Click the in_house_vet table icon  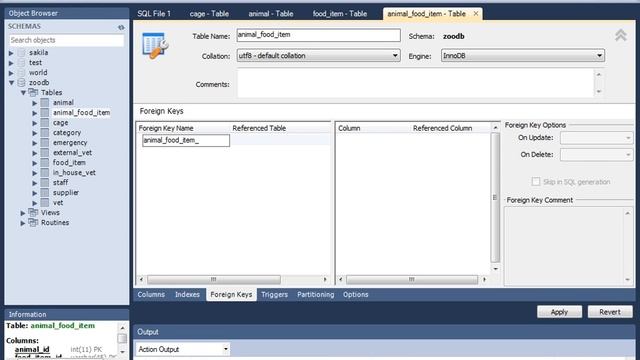point(45,173)
